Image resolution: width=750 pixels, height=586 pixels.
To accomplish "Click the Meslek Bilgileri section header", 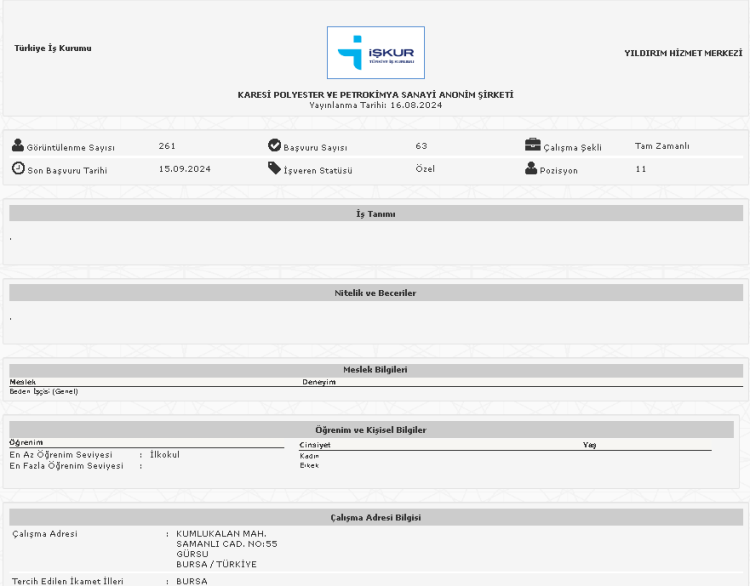I will tap(375, 369).
